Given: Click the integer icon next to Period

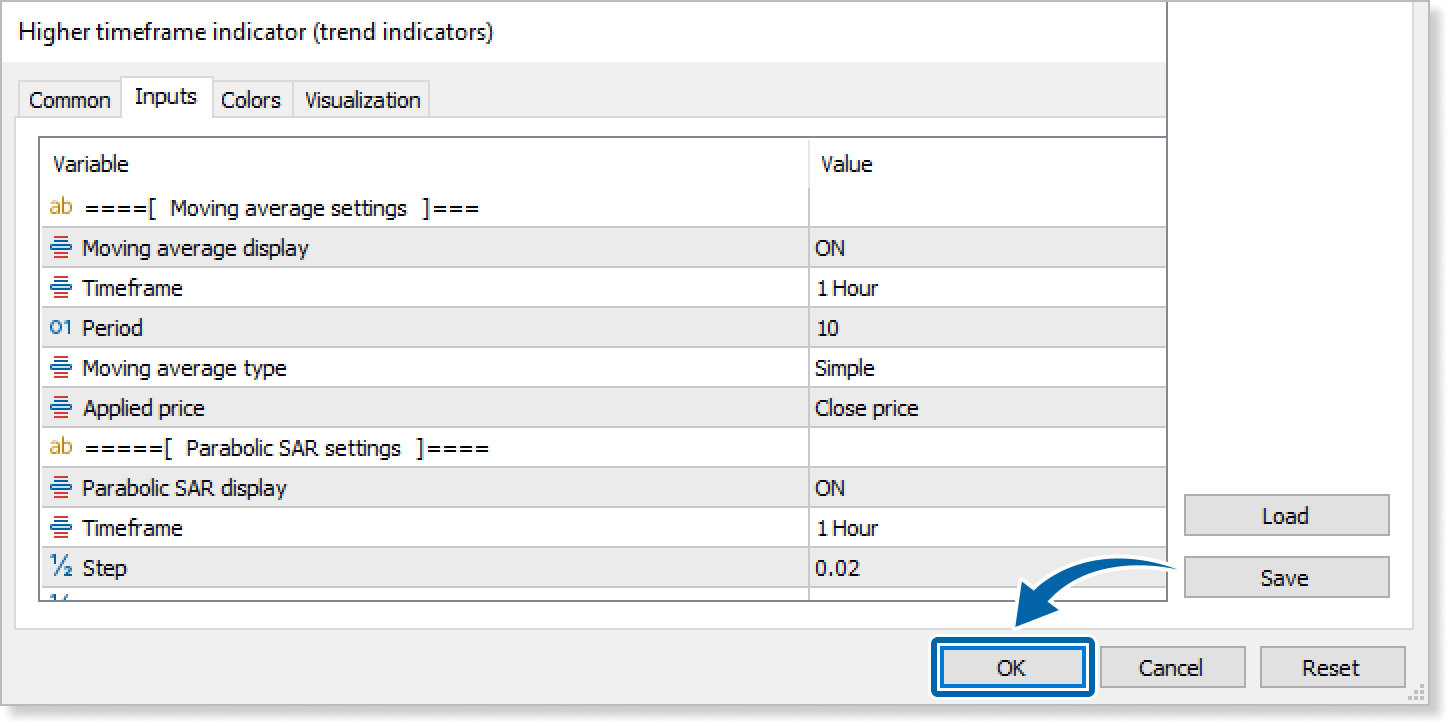Looking at the screenshot, I should [61, 328].
